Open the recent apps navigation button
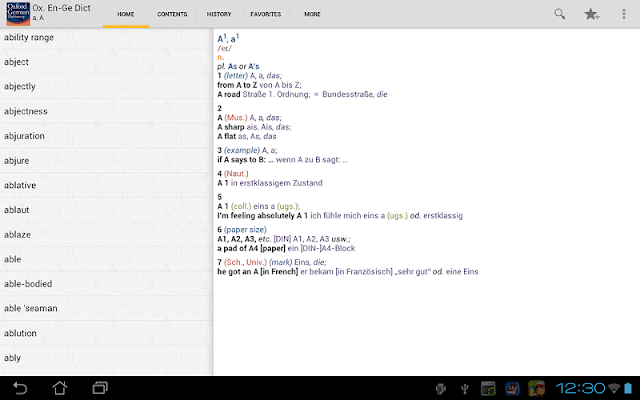The image size is (640, 400). 100,388
